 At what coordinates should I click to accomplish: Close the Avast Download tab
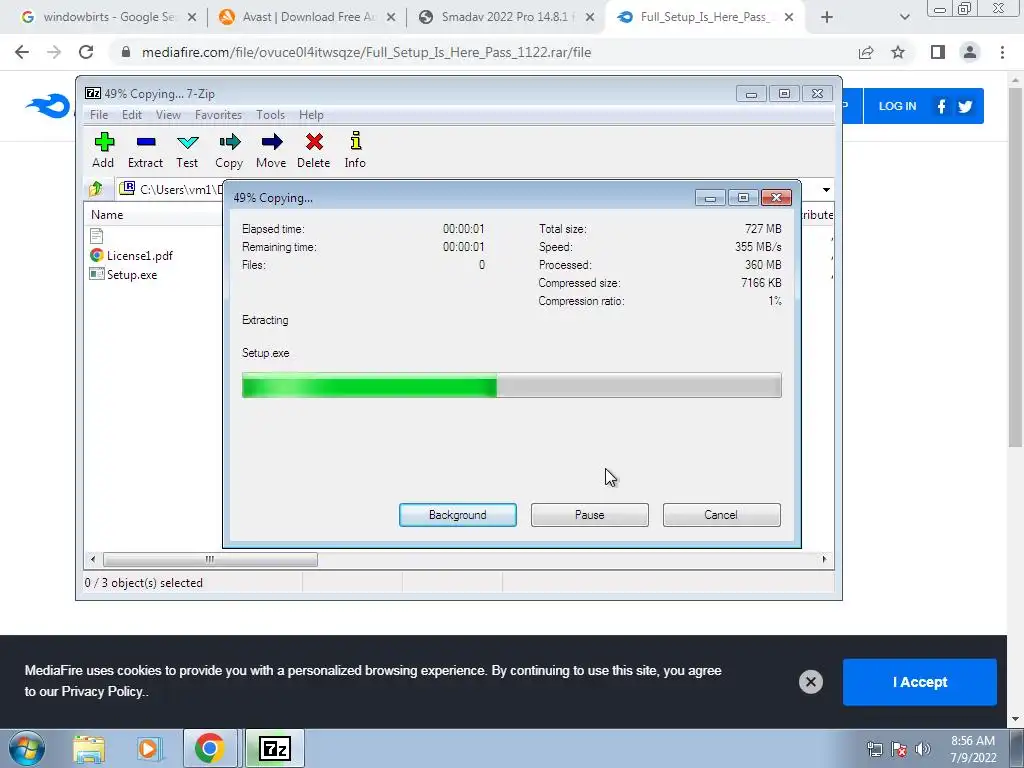pos(391,18)
